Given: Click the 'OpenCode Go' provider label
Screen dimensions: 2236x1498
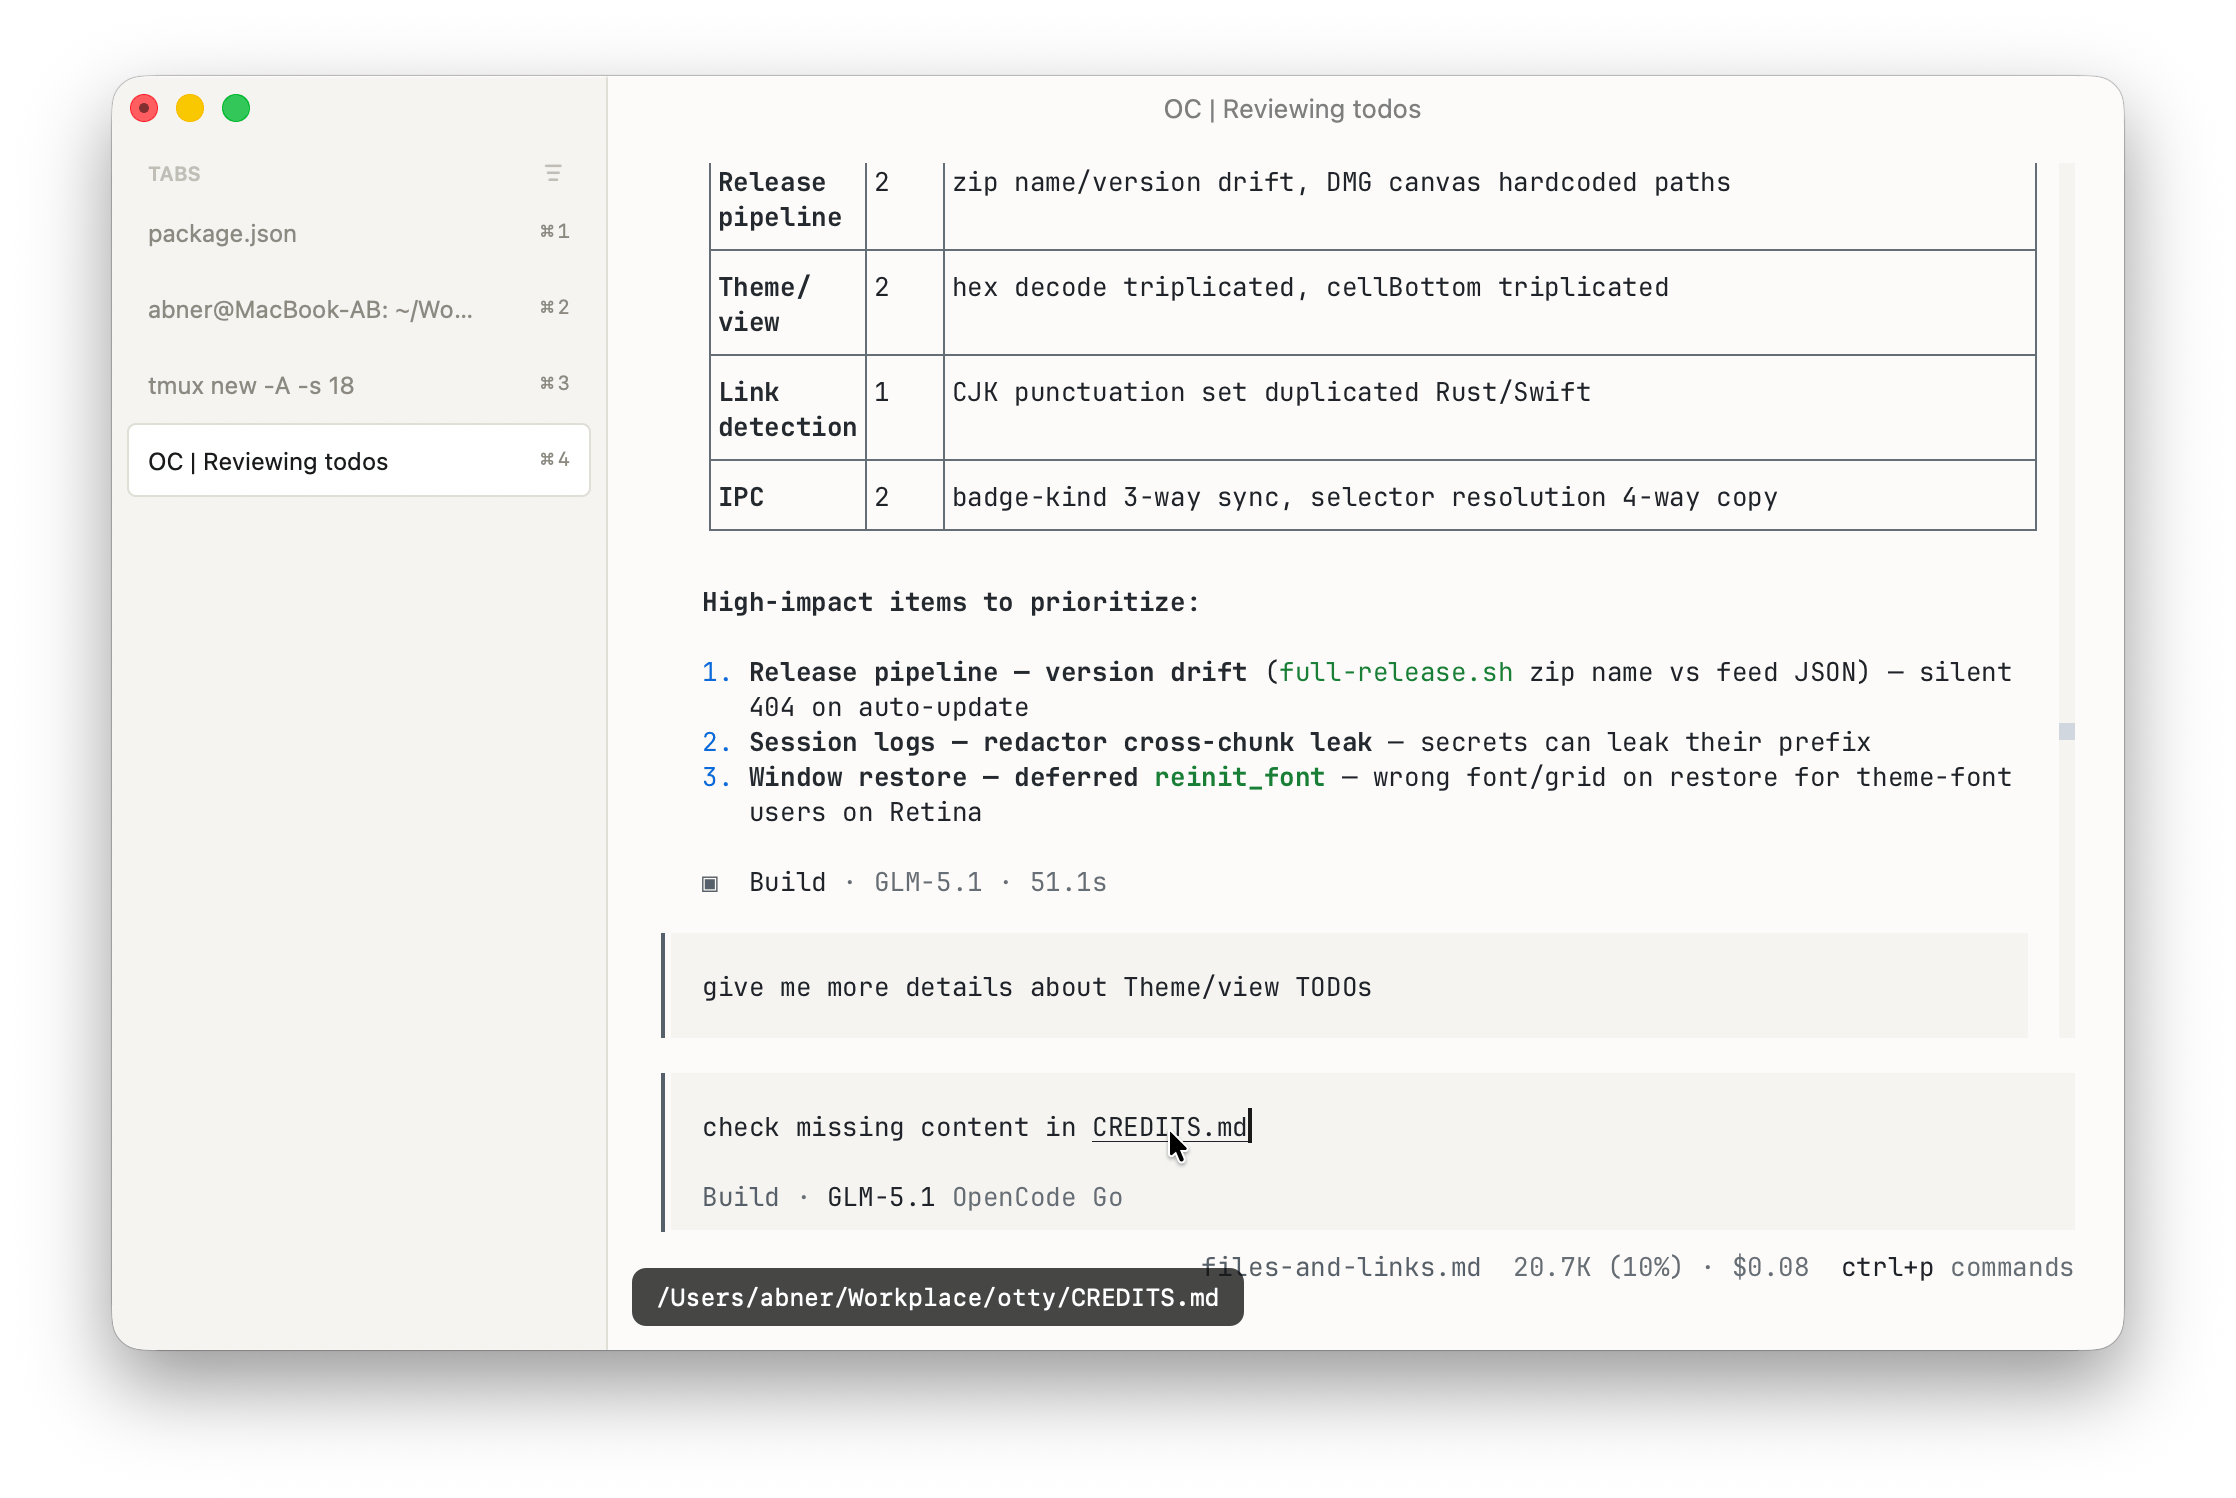Looking at the screenshot, I should click(x=1038, y=1197).
